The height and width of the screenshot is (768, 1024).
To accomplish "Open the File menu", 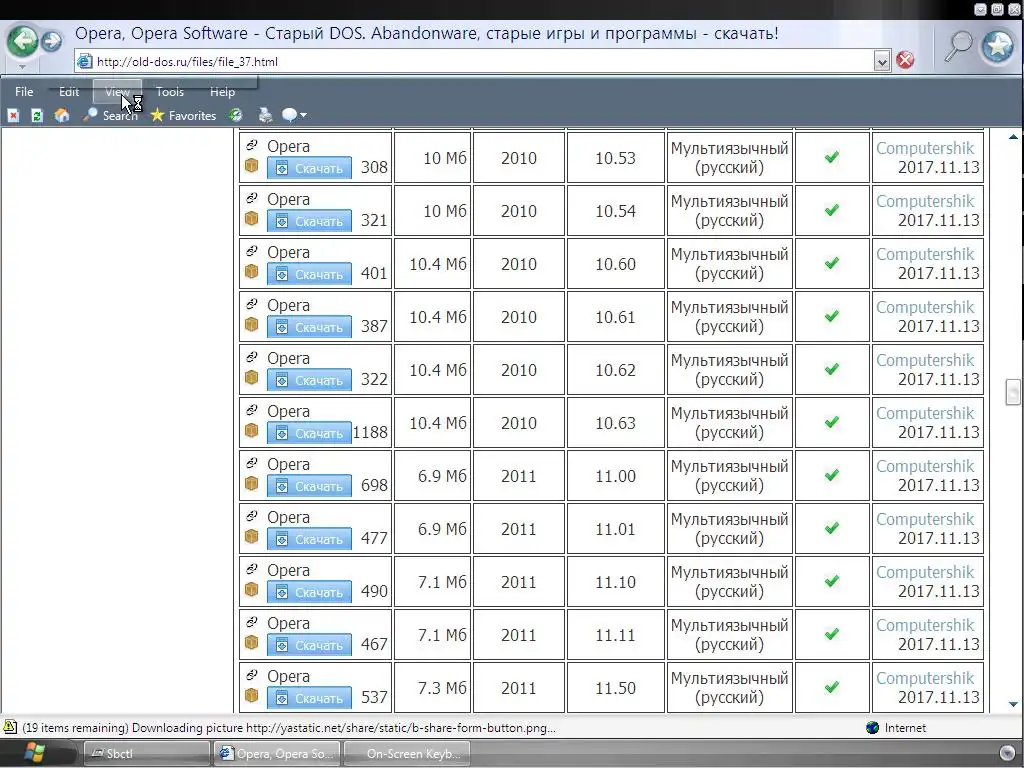I will (x=24, y=92).
